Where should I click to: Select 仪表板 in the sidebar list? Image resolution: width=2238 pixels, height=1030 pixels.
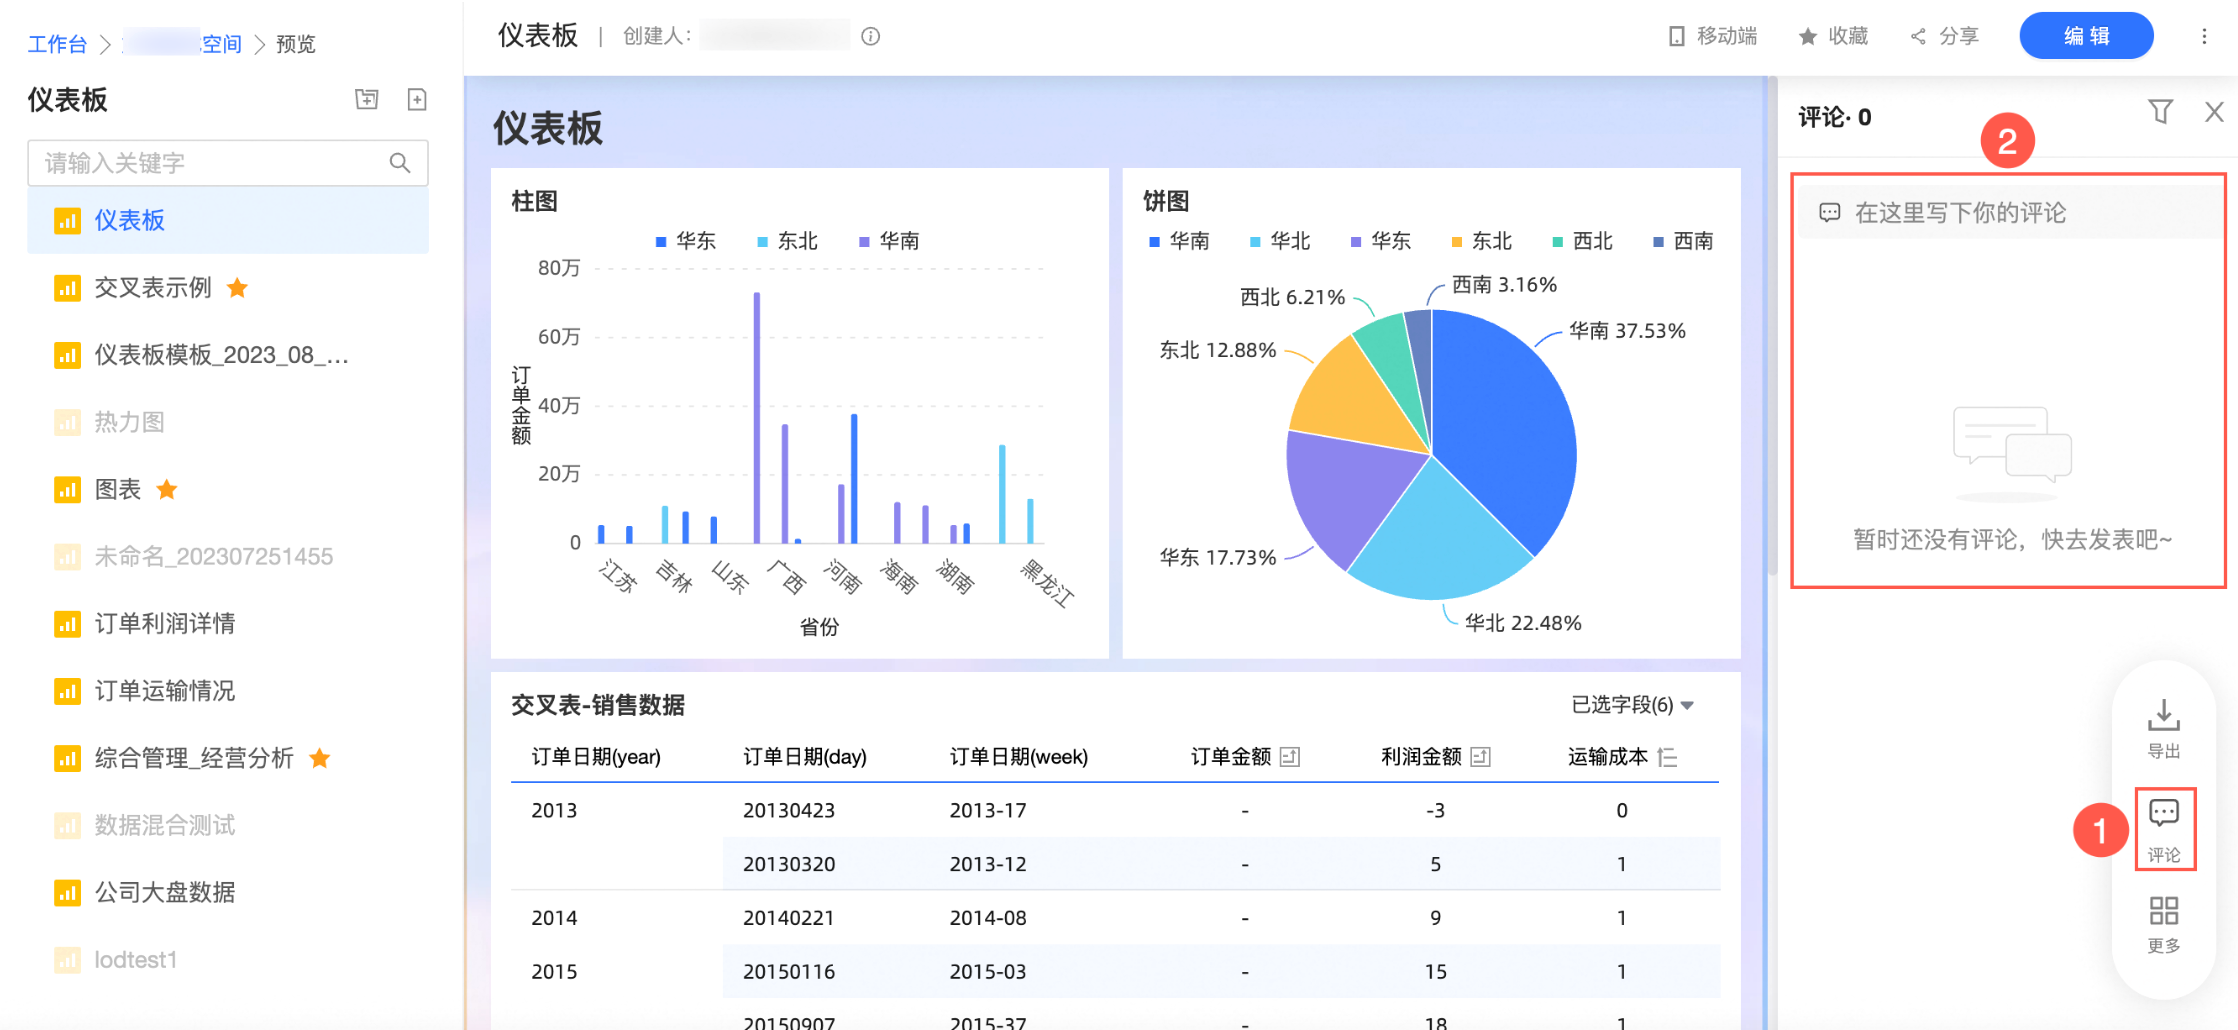point(228,221)
